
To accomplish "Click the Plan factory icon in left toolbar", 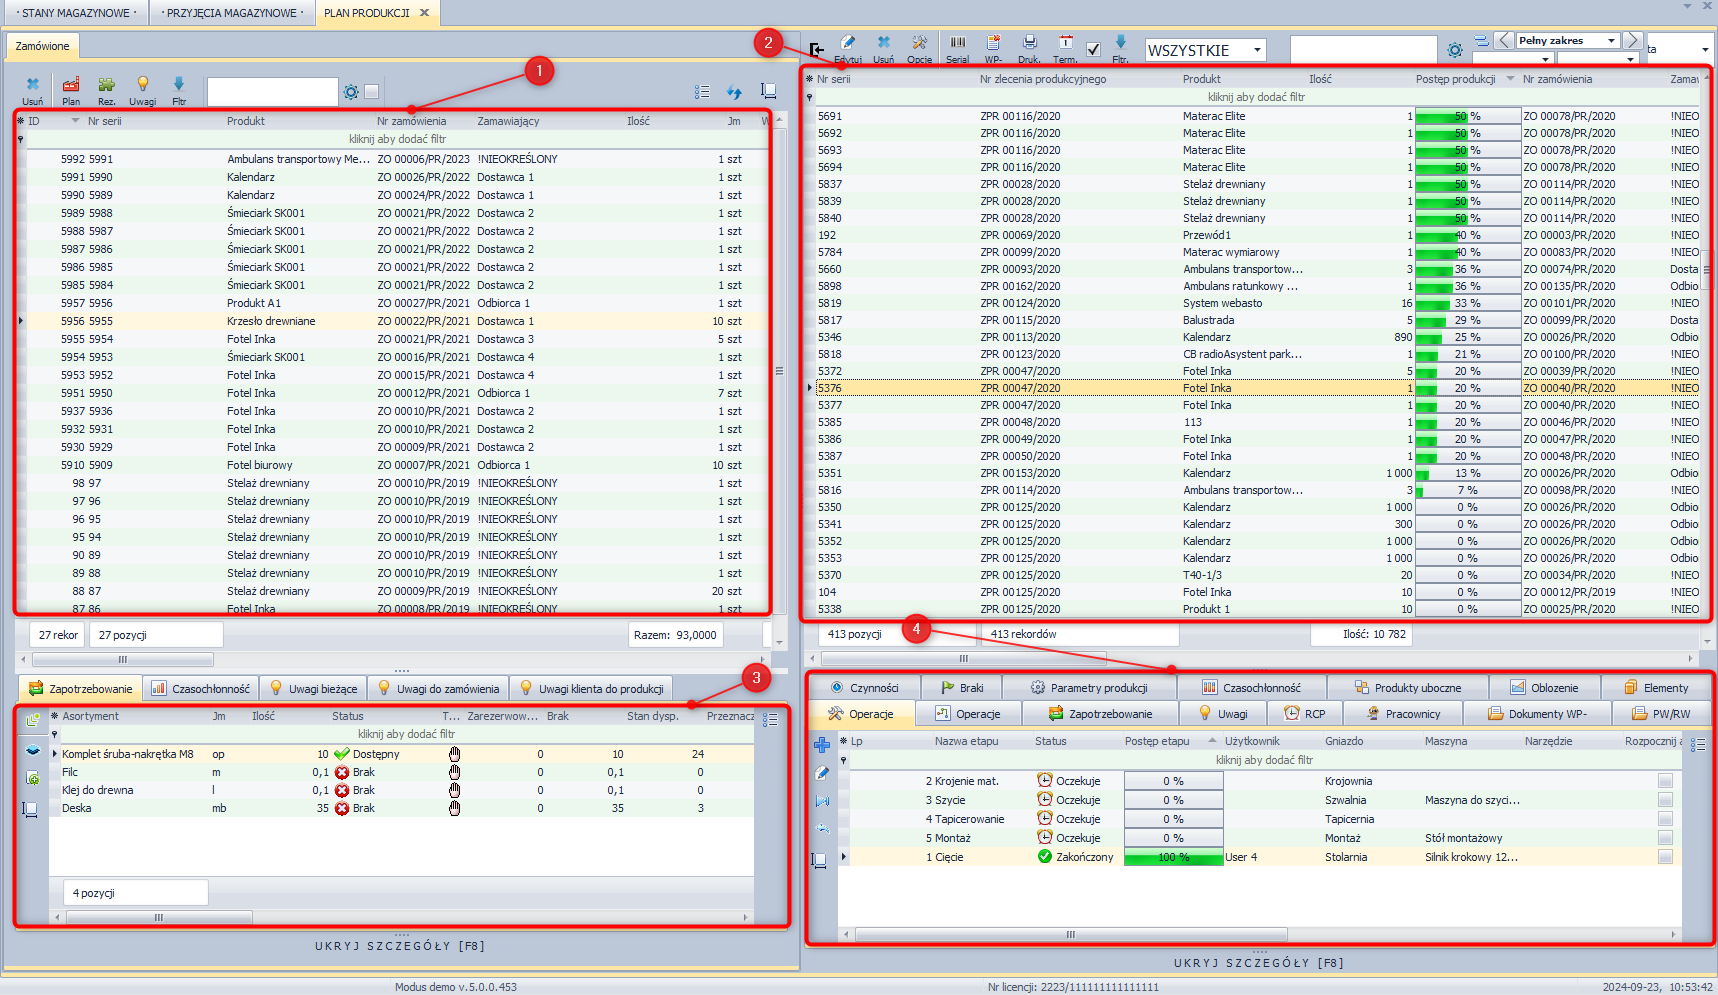I will click(x=71, y=86).
